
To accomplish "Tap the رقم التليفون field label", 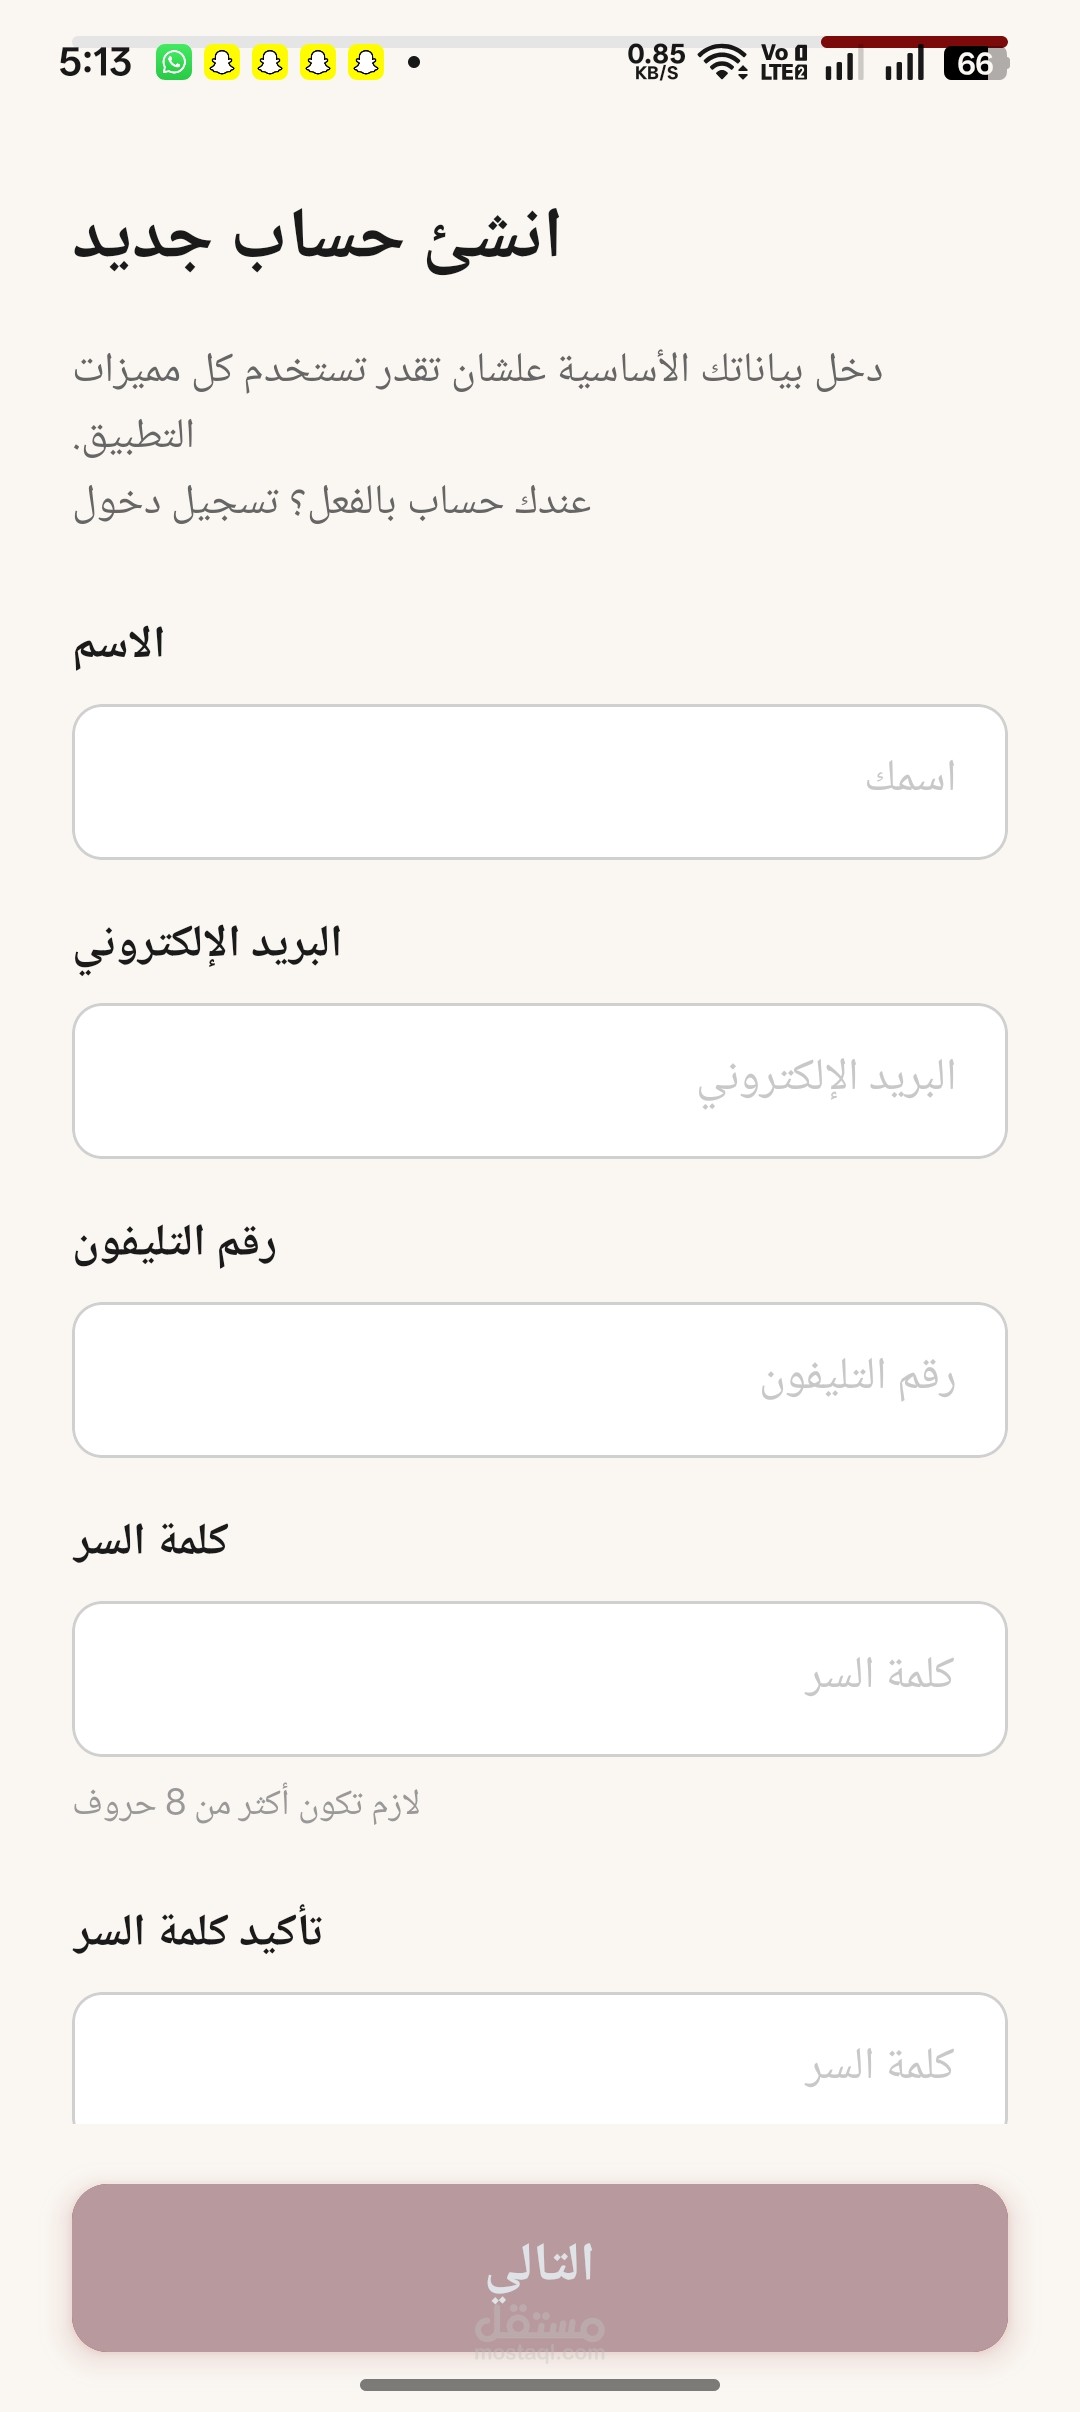I will coord(174,1243).
